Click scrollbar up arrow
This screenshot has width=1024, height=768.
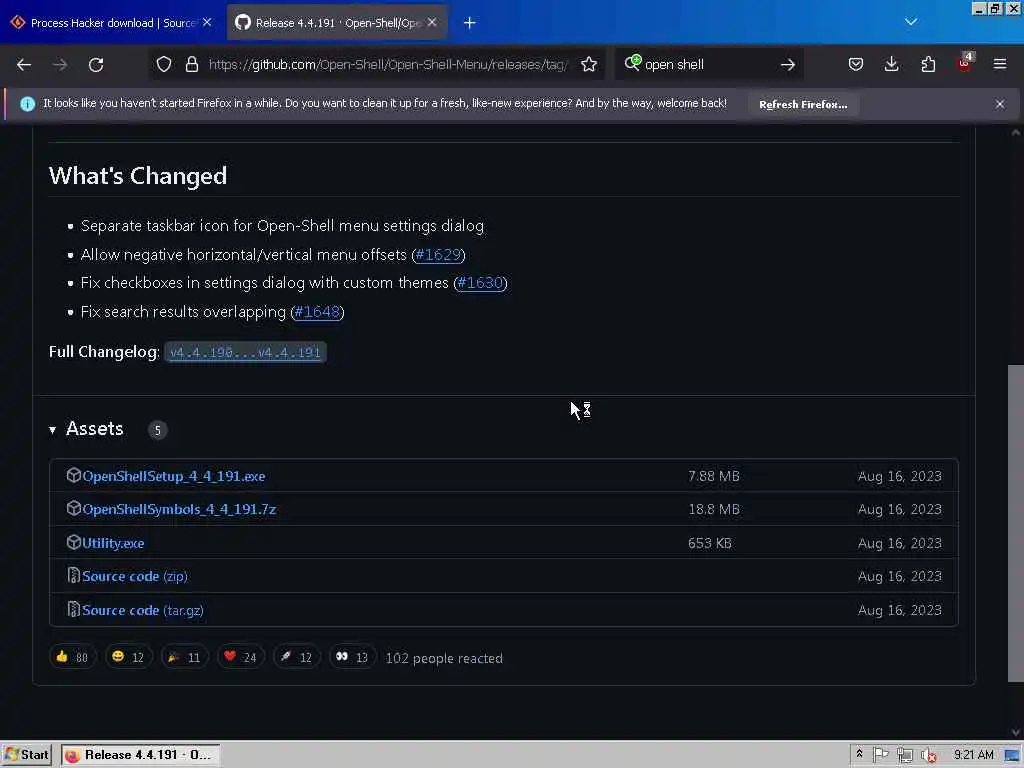1016,133
